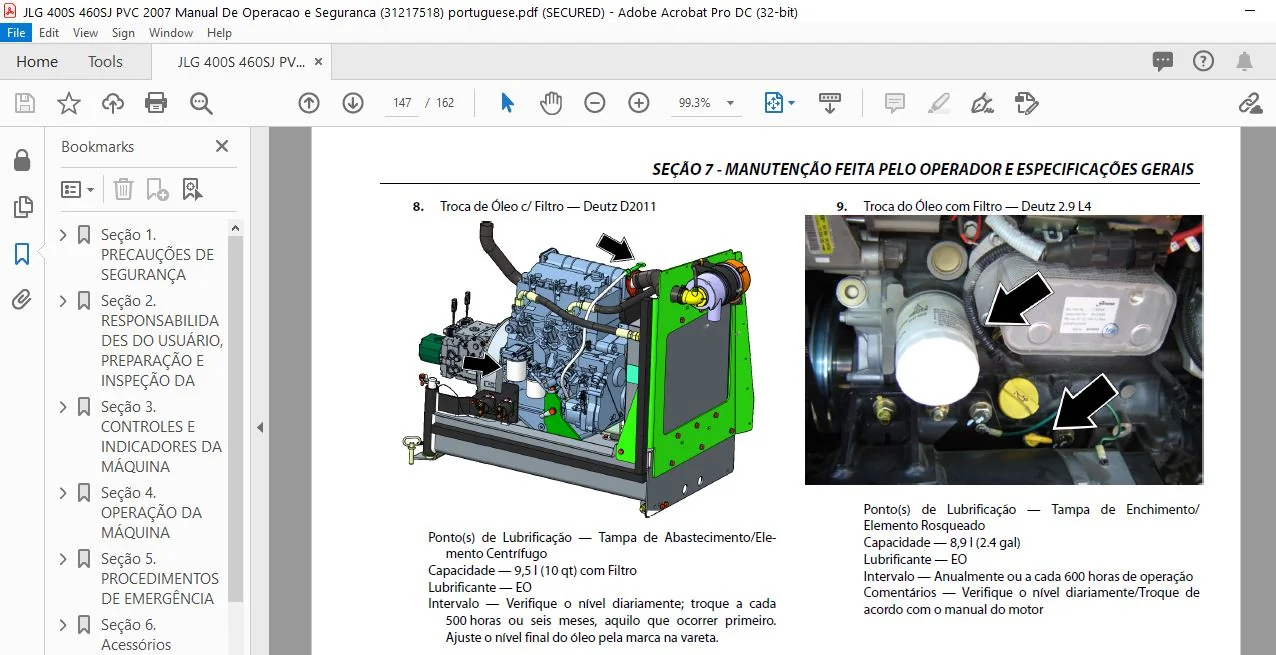Click the page number field showing 147
The height and width of the screenshot is (655, 1276).
tap(402, 103)
